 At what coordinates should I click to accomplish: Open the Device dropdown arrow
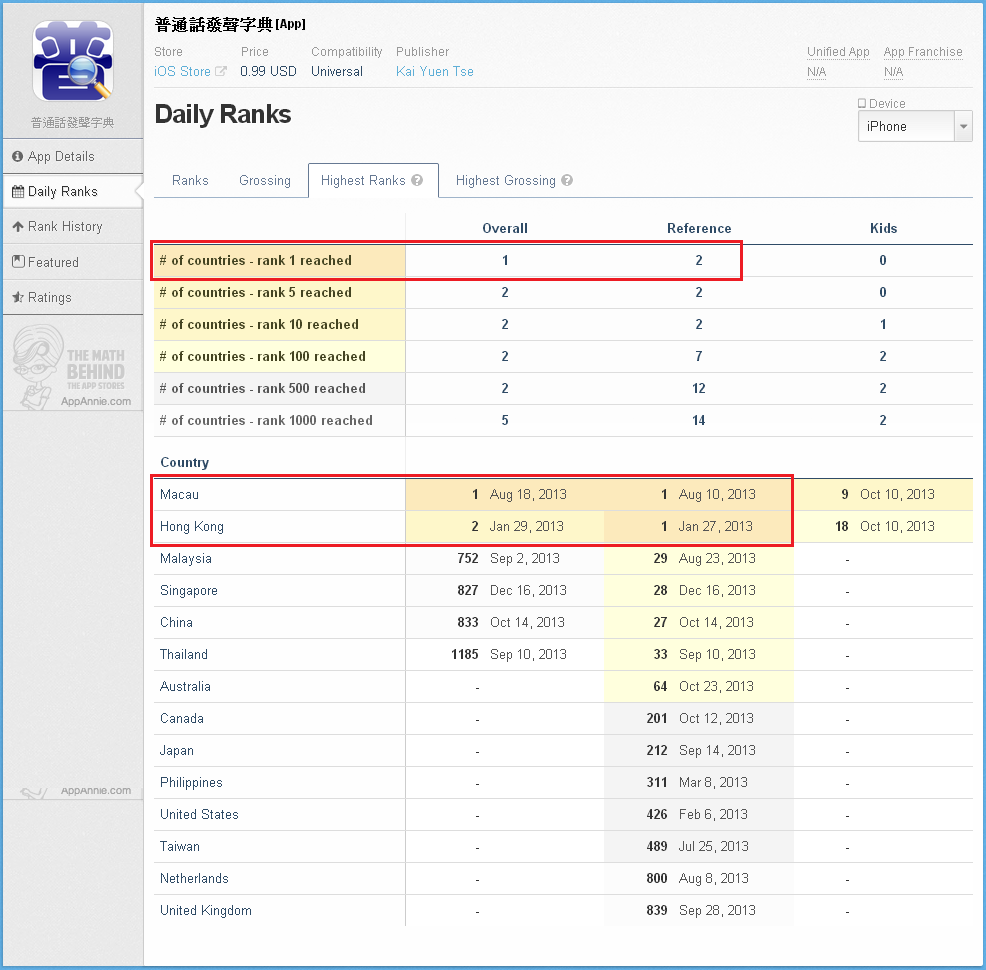coord(964,127)
